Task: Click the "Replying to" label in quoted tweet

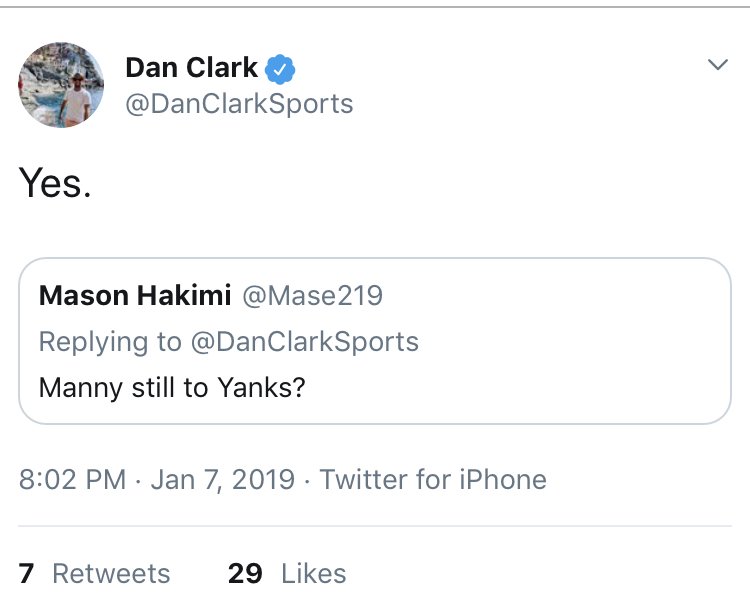Action: 110,341
